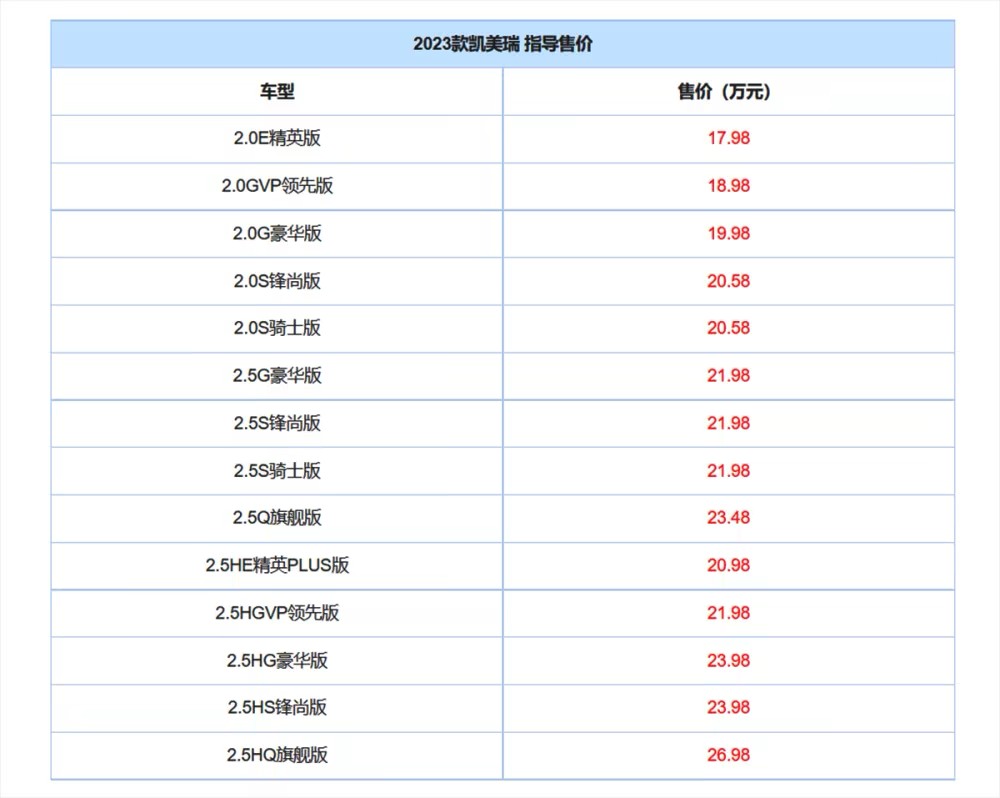Select the 2.5Q旗舰版 model cell

click(x=277, y=517)
